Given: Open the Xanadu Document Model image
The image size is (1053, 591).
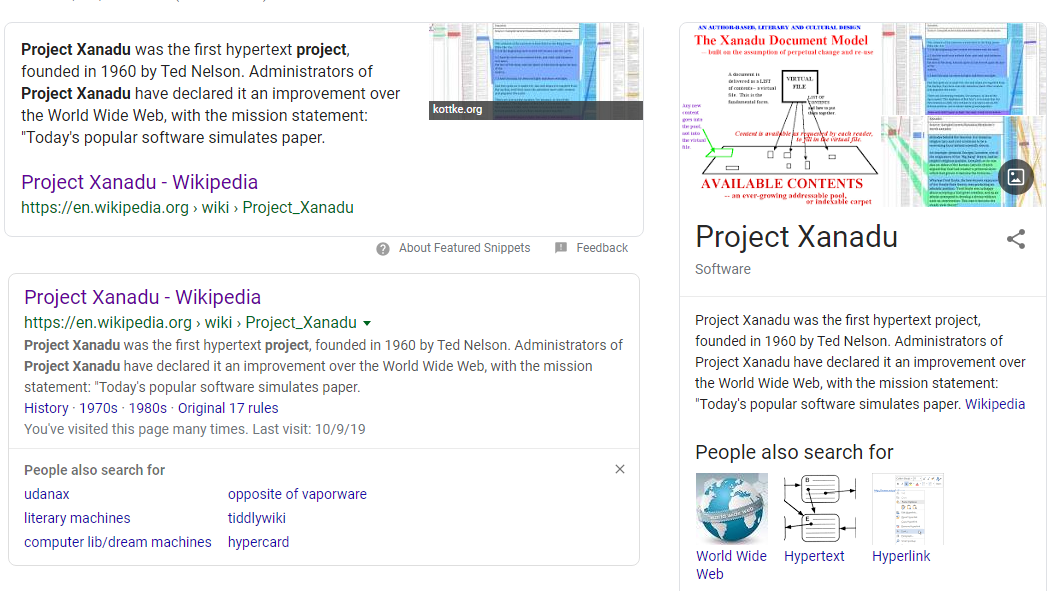Looking at the screenshot, I should [x=780, y=115].
